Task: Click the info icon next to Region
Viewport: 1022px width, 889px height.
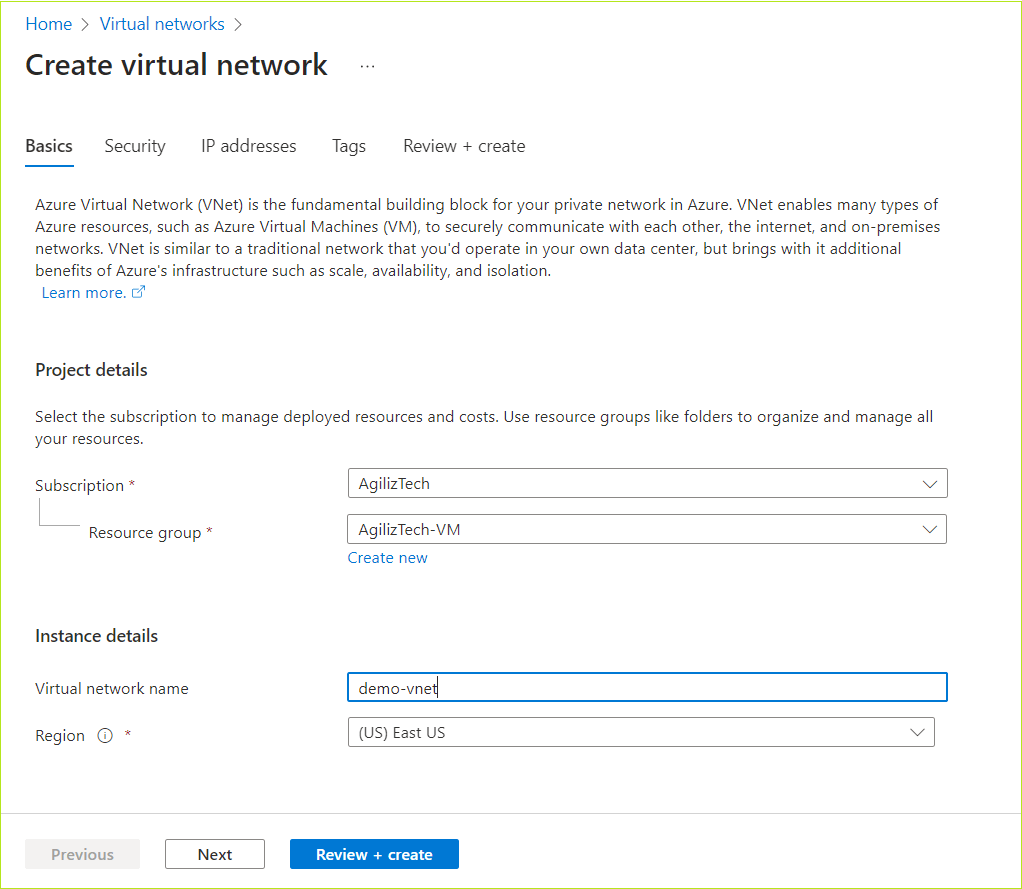Action: (105, 735)
